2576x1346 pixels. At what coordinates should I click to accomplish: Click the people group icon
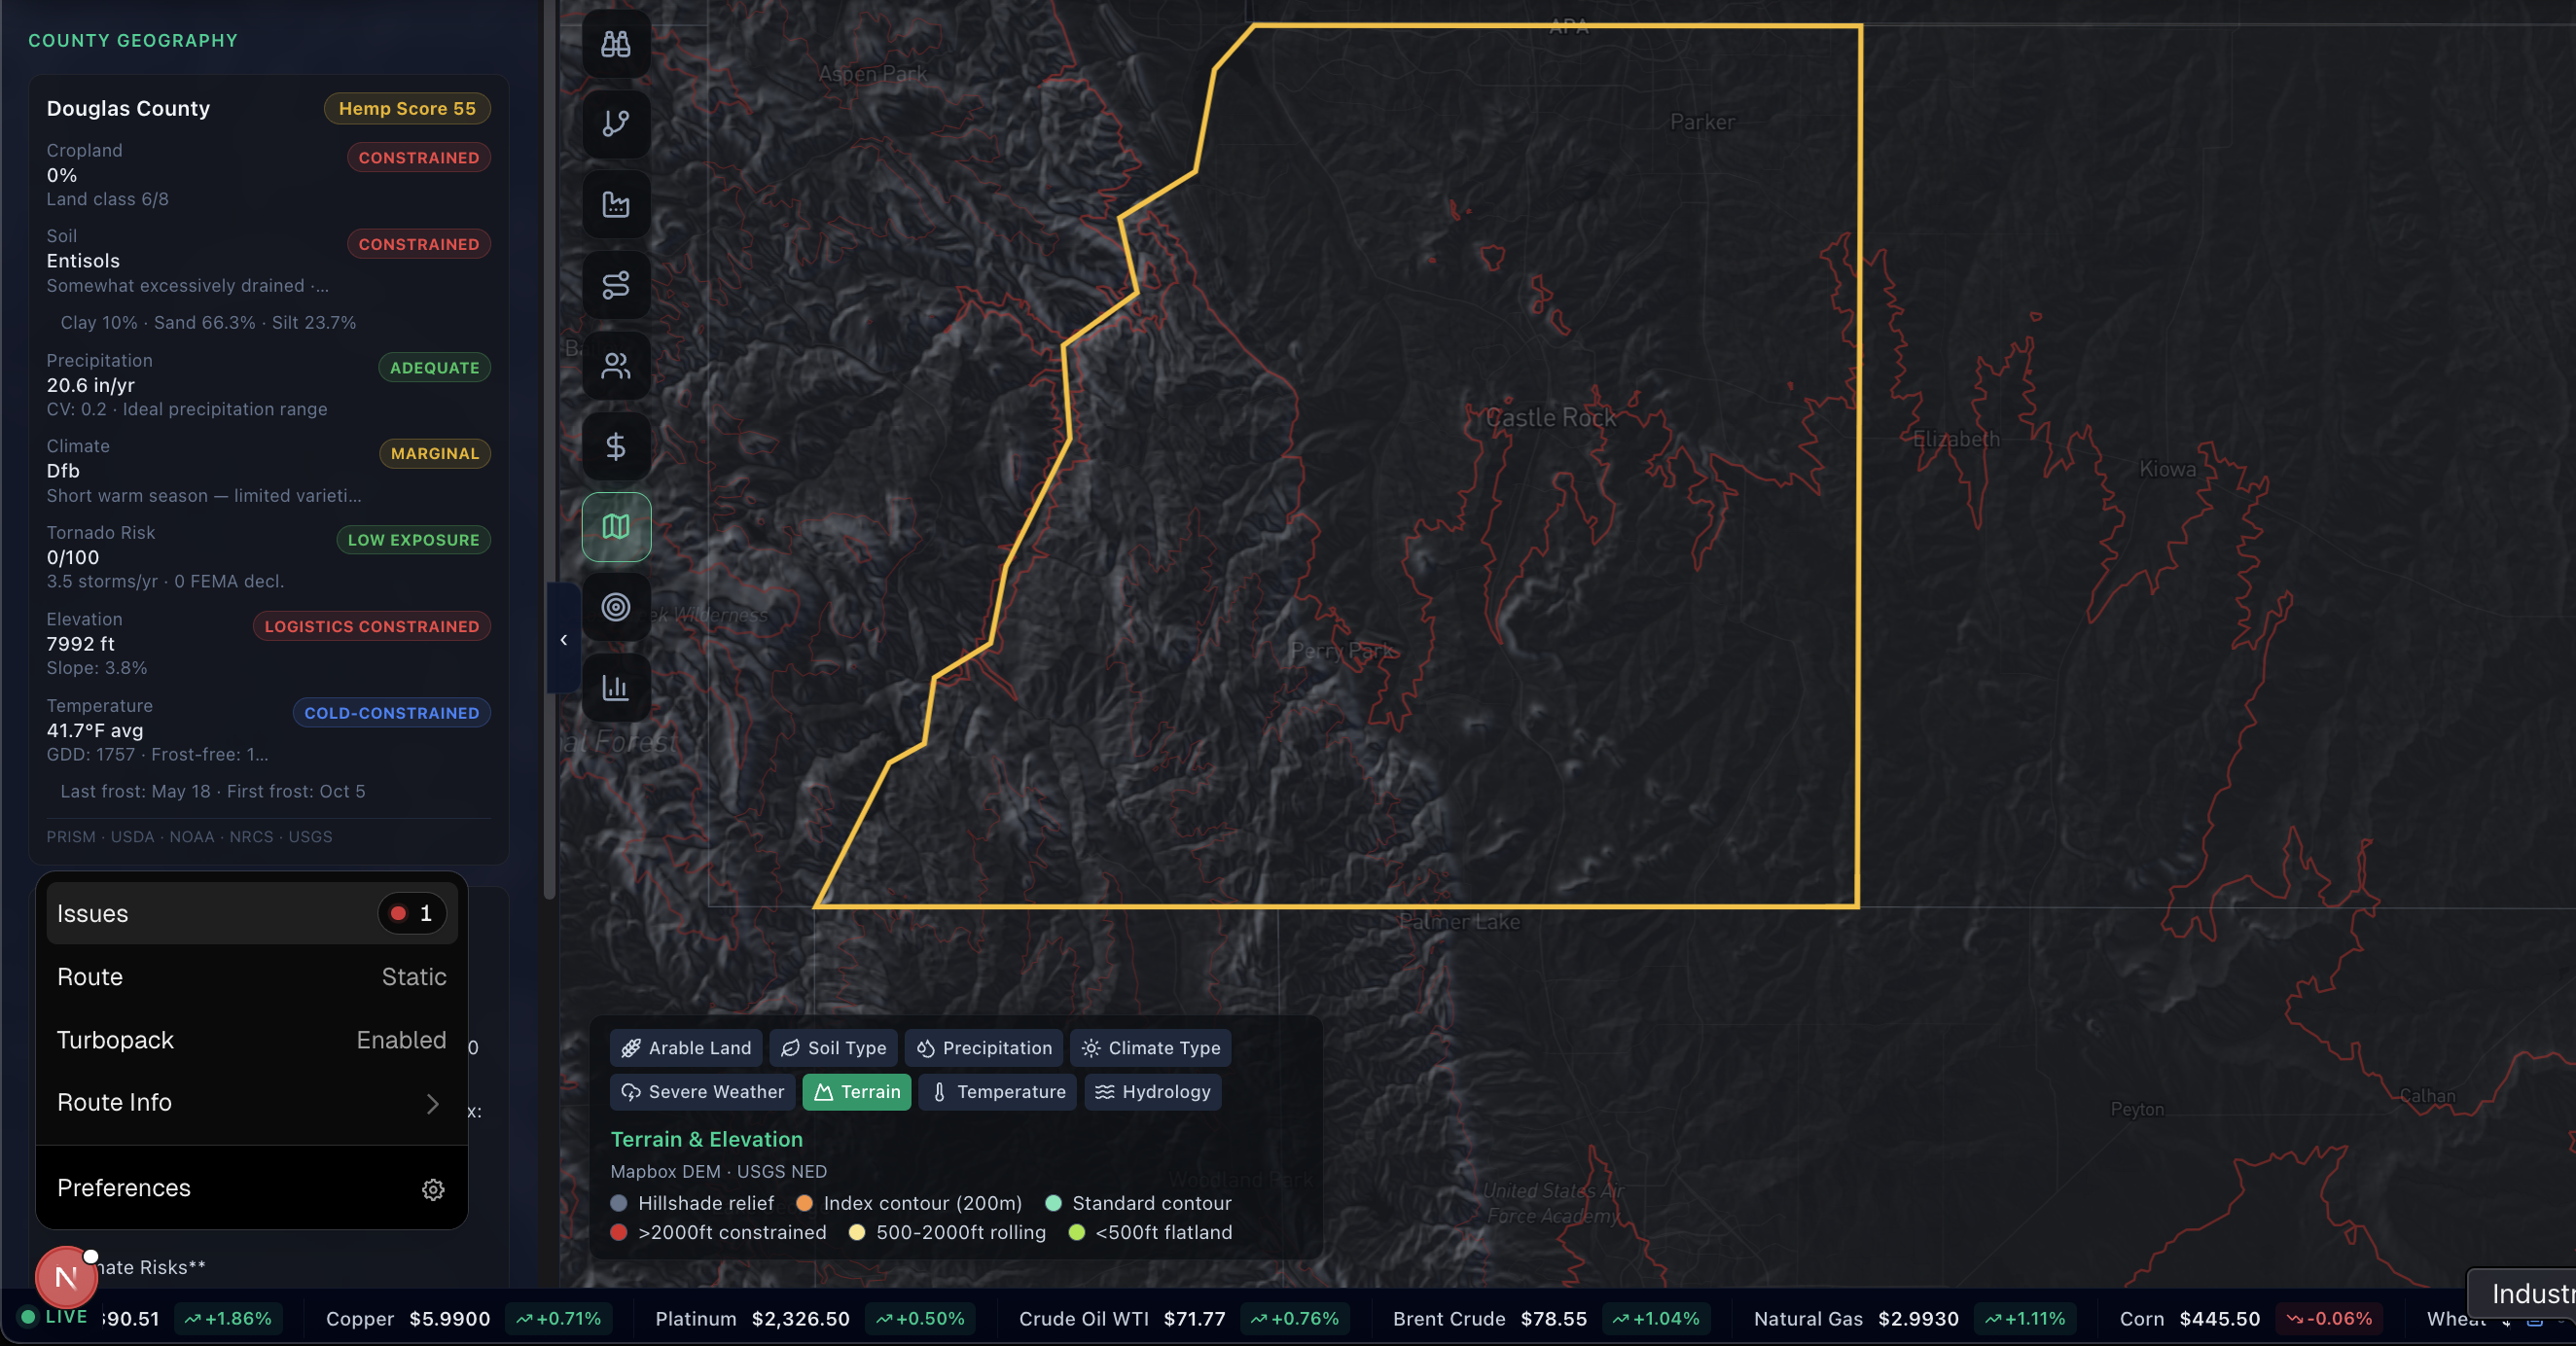tap(616, 366)
